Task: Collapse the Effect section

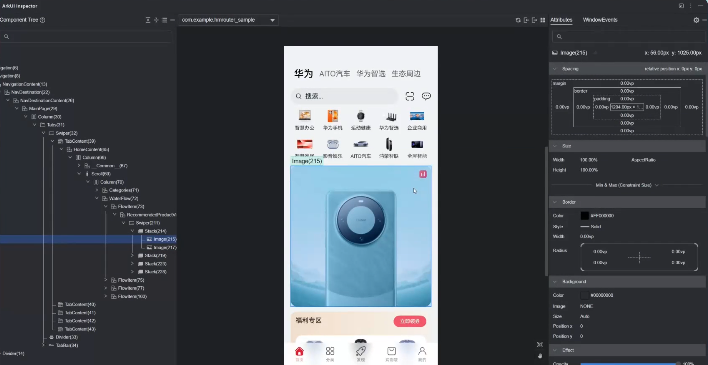Action: point(555,350)
